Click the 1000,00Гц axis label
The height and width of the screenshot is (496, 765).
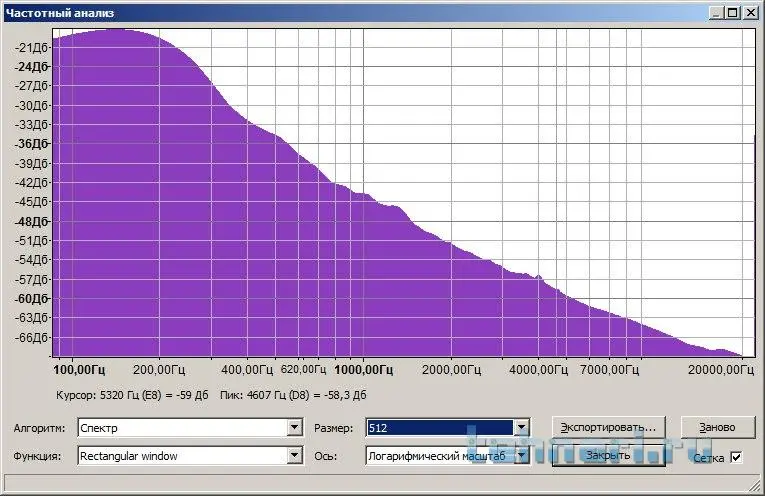click(363, 369)
